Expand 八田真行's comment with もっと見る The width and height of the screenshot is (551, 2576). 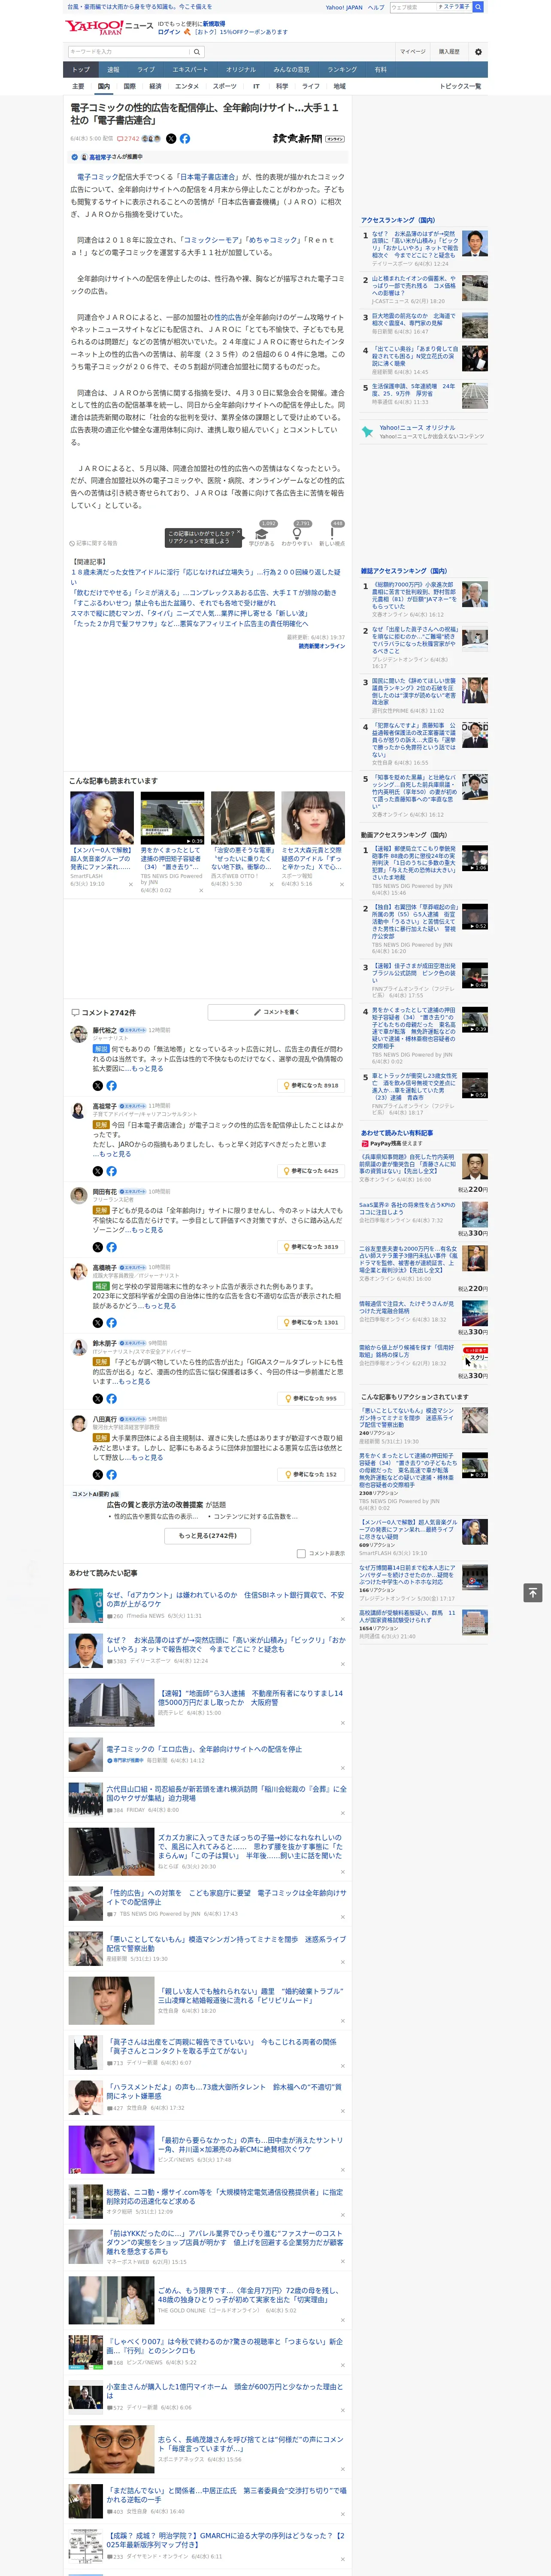tap(148, 1458)
